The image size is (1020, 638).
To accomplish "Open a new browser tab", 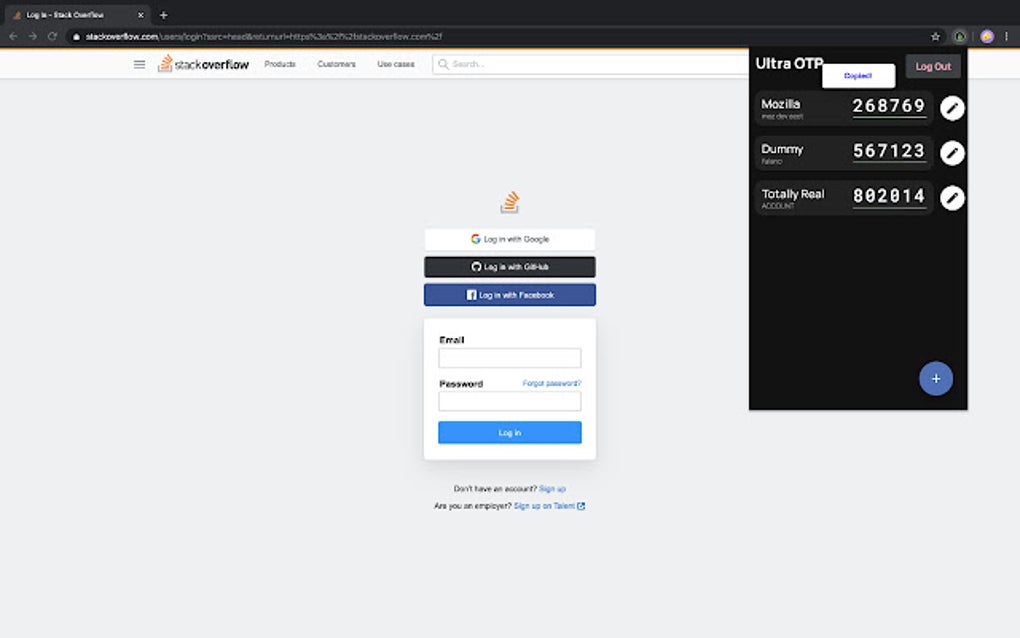I will point(163,14).
